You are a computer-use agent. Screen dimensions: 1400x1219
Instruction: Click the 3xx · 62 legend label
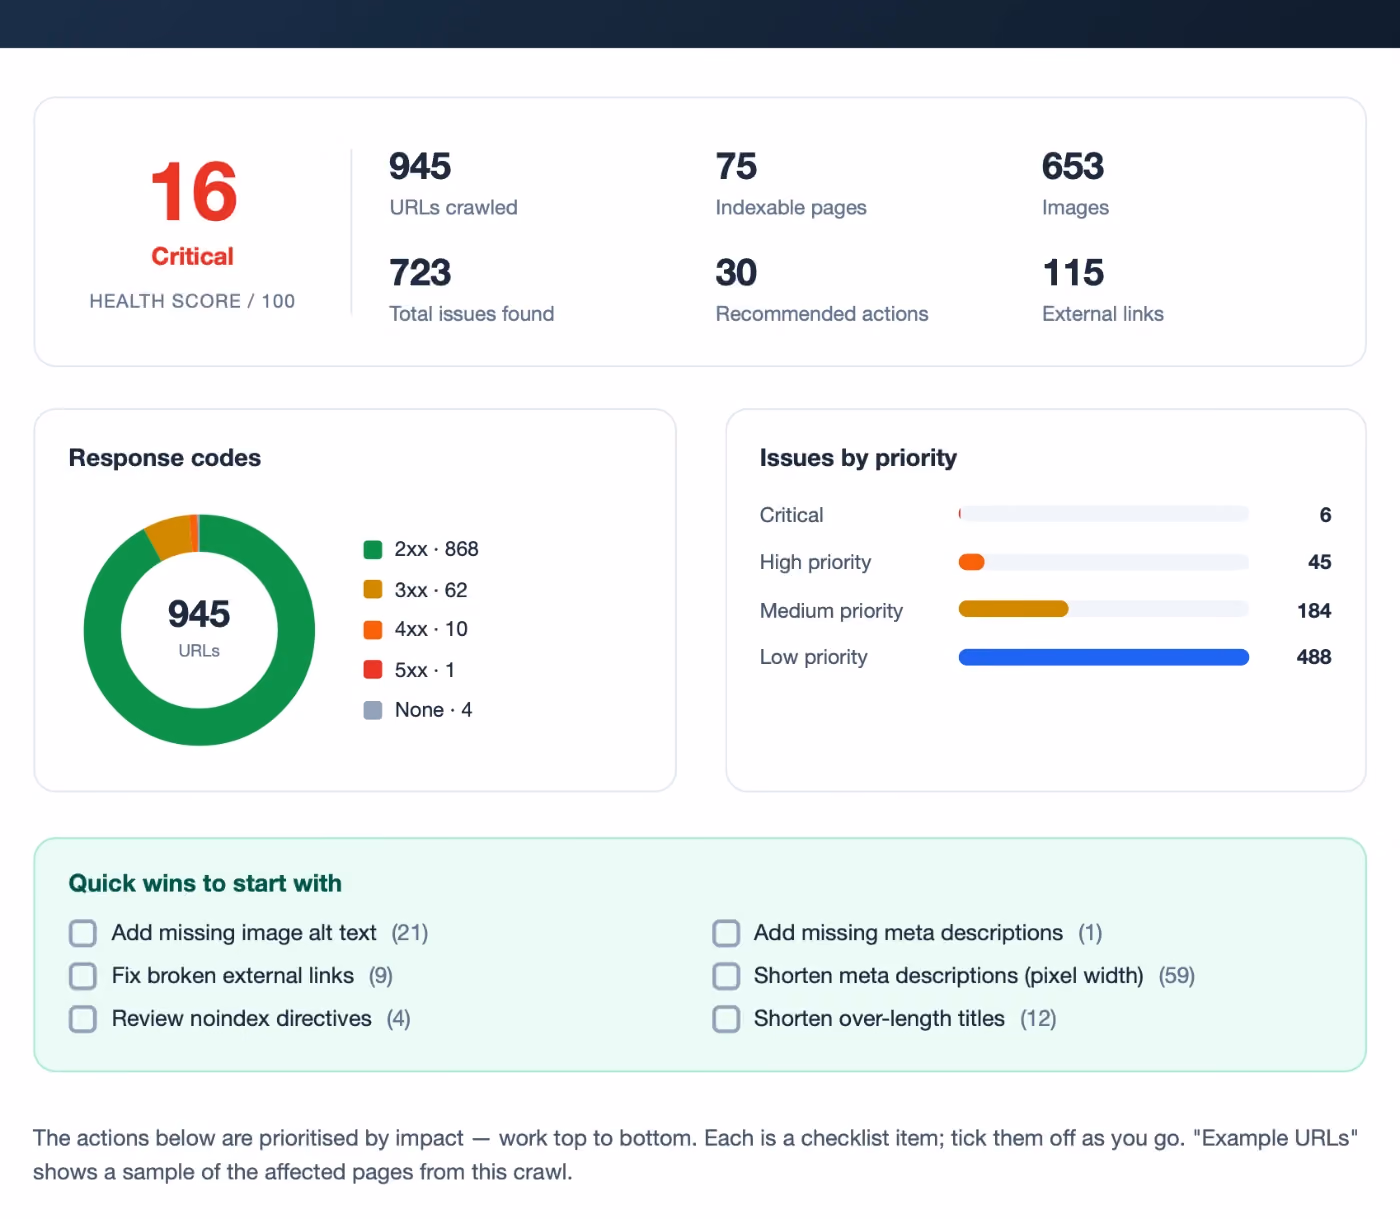coord(431,590)
